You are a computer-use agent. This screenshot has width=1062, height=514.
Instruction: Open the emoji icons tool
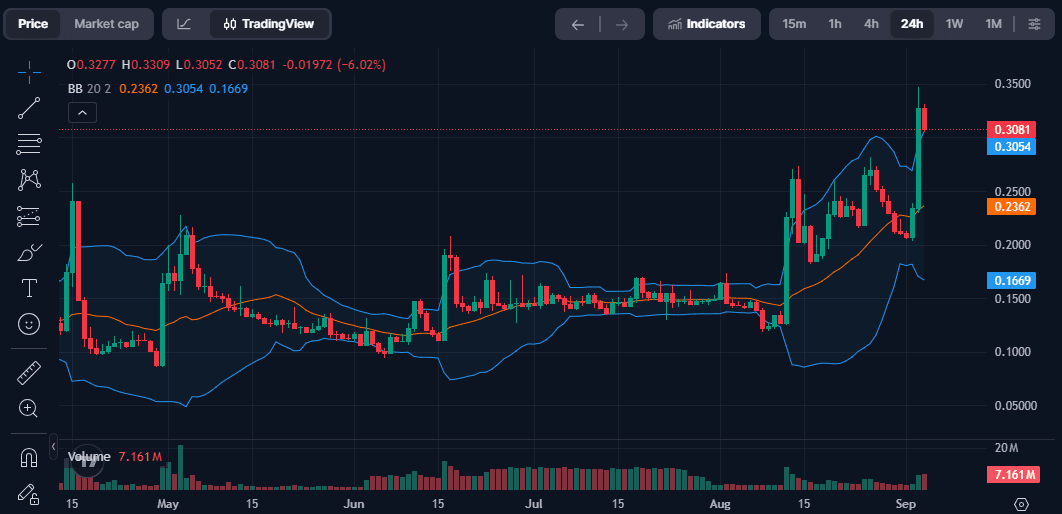point(29,324)
